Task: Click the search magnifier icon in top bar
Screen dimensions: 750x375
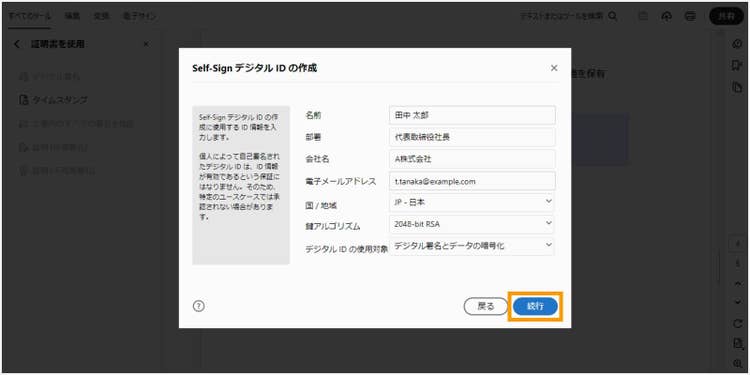Action: pos(612,16)
